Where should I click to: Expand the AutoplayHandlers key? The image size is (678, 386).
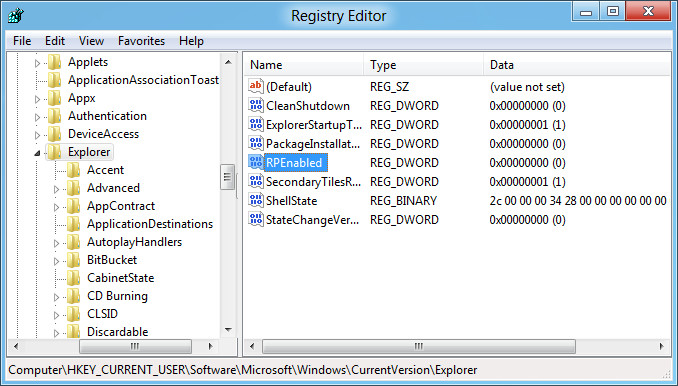[56, 243]
